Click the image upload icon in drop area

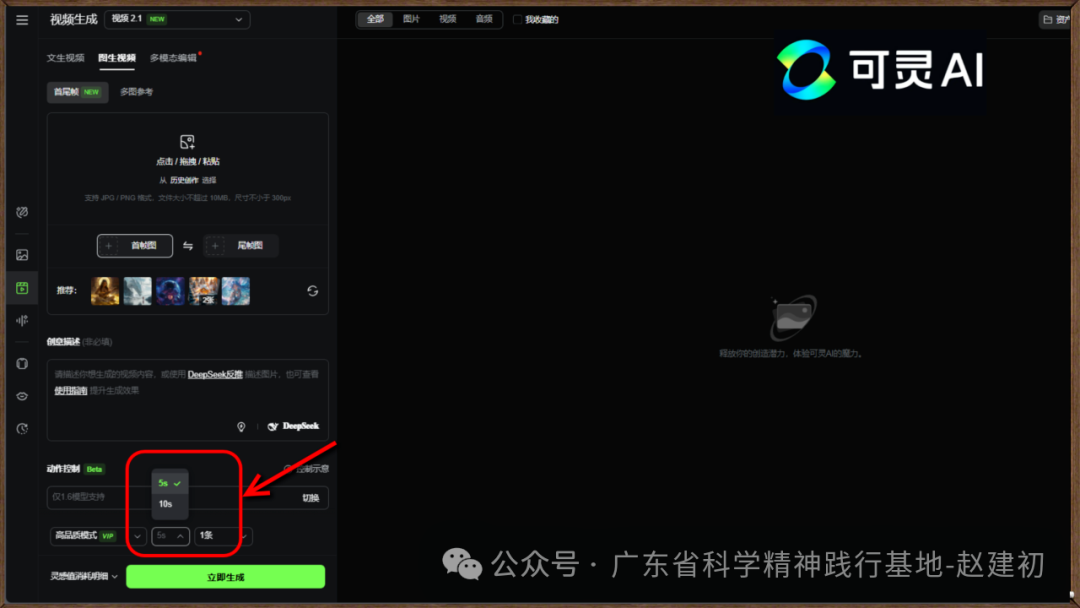pyautogui.click(x=187, y=142)
